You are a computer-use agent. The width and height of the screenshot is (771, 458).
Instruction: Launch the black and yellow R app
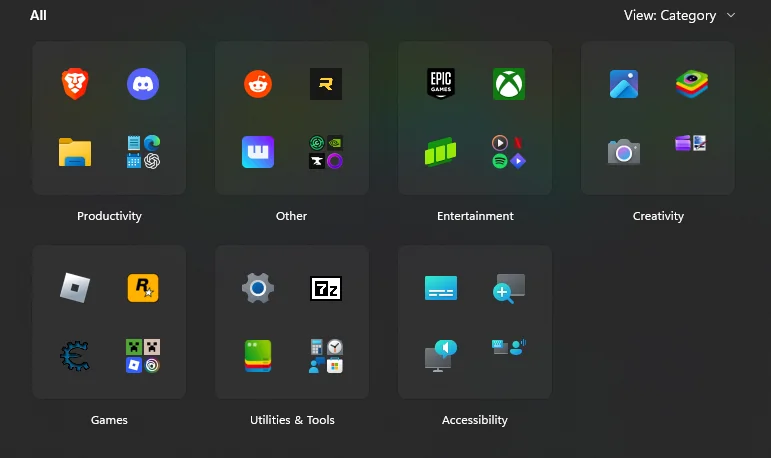(326, 84)
